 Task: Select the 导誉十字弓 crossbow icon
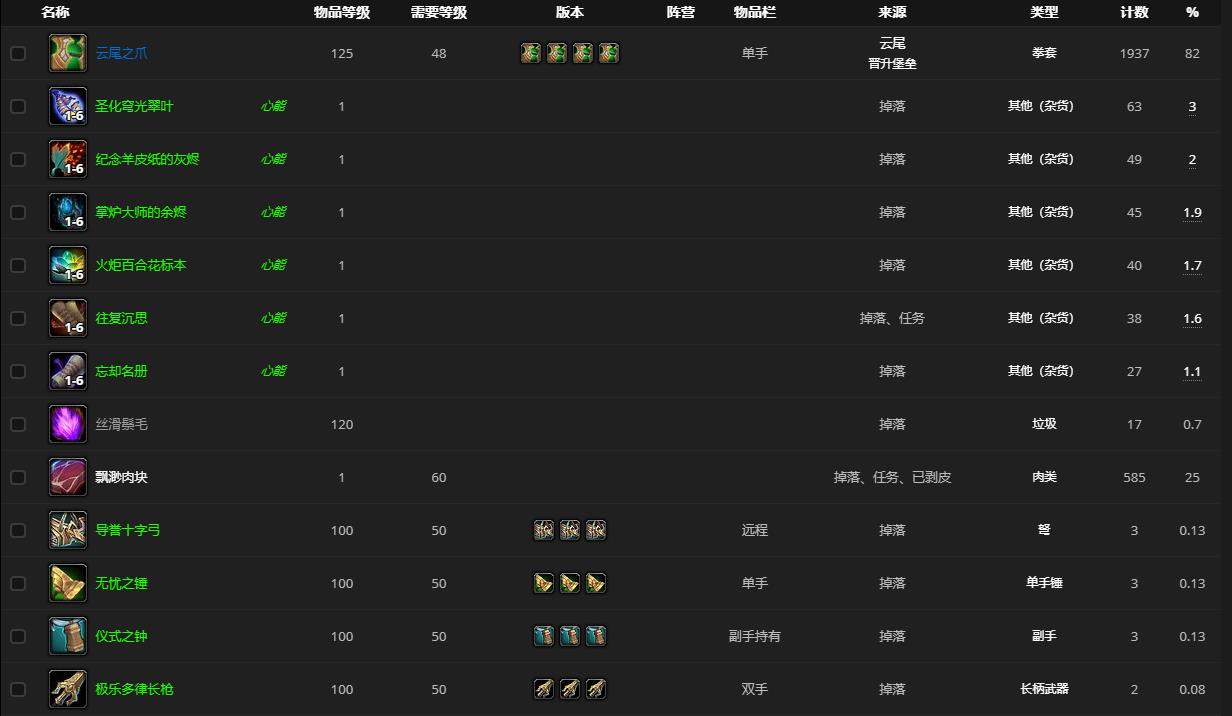[67, 530]
